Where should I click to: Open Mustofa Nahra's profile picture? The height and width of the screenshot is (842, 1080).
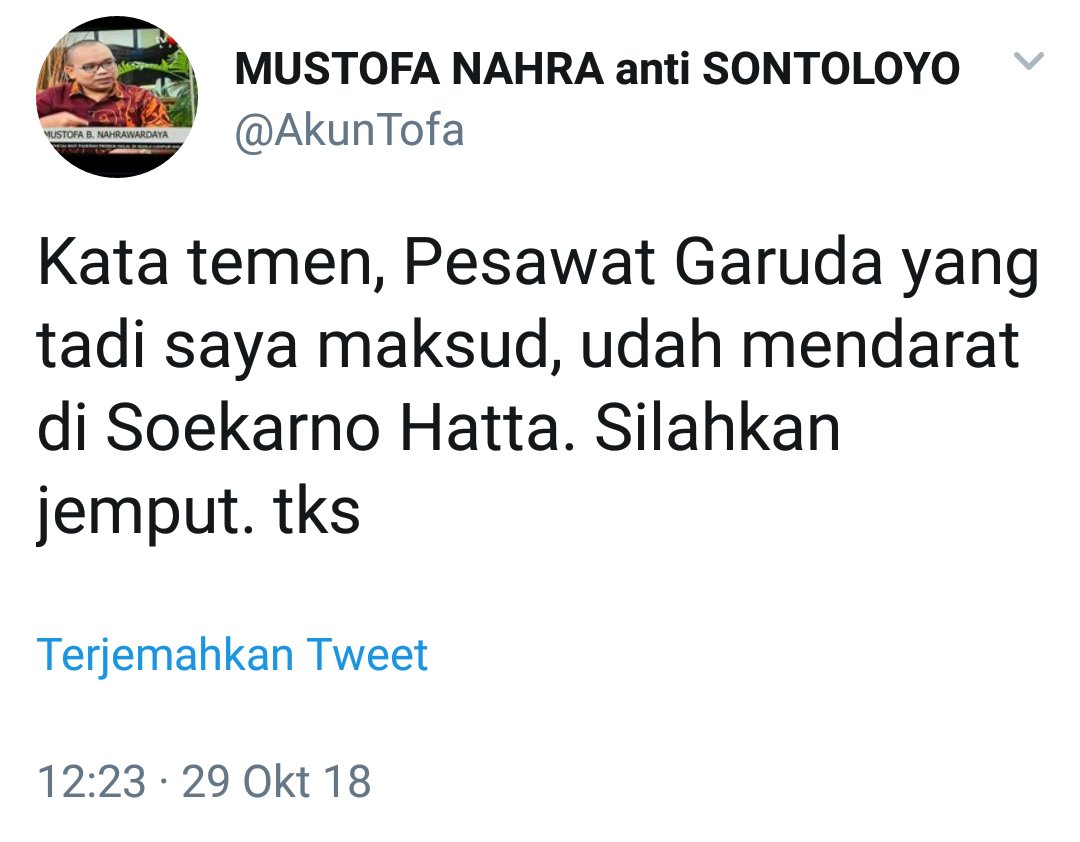[117, 97]
